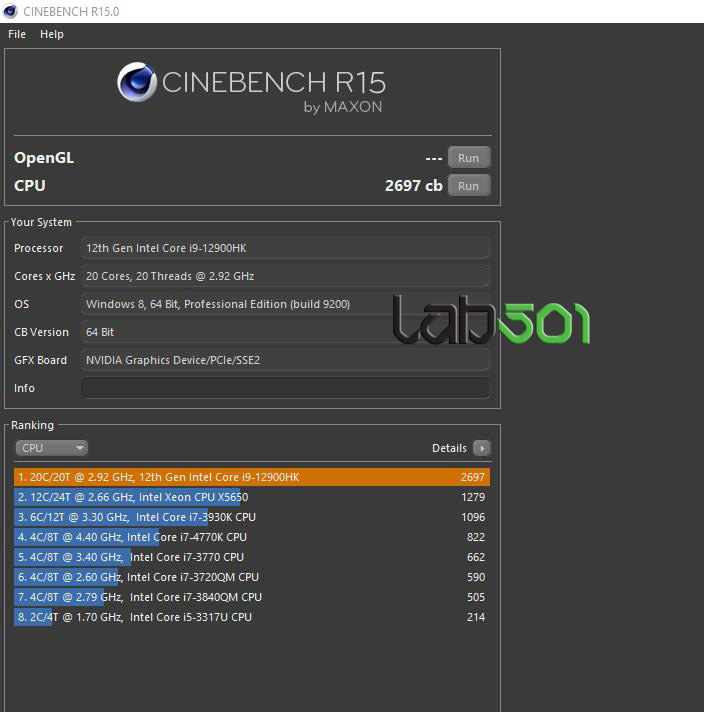Select the i9-12900HK ranking entry

pos(252,477)
